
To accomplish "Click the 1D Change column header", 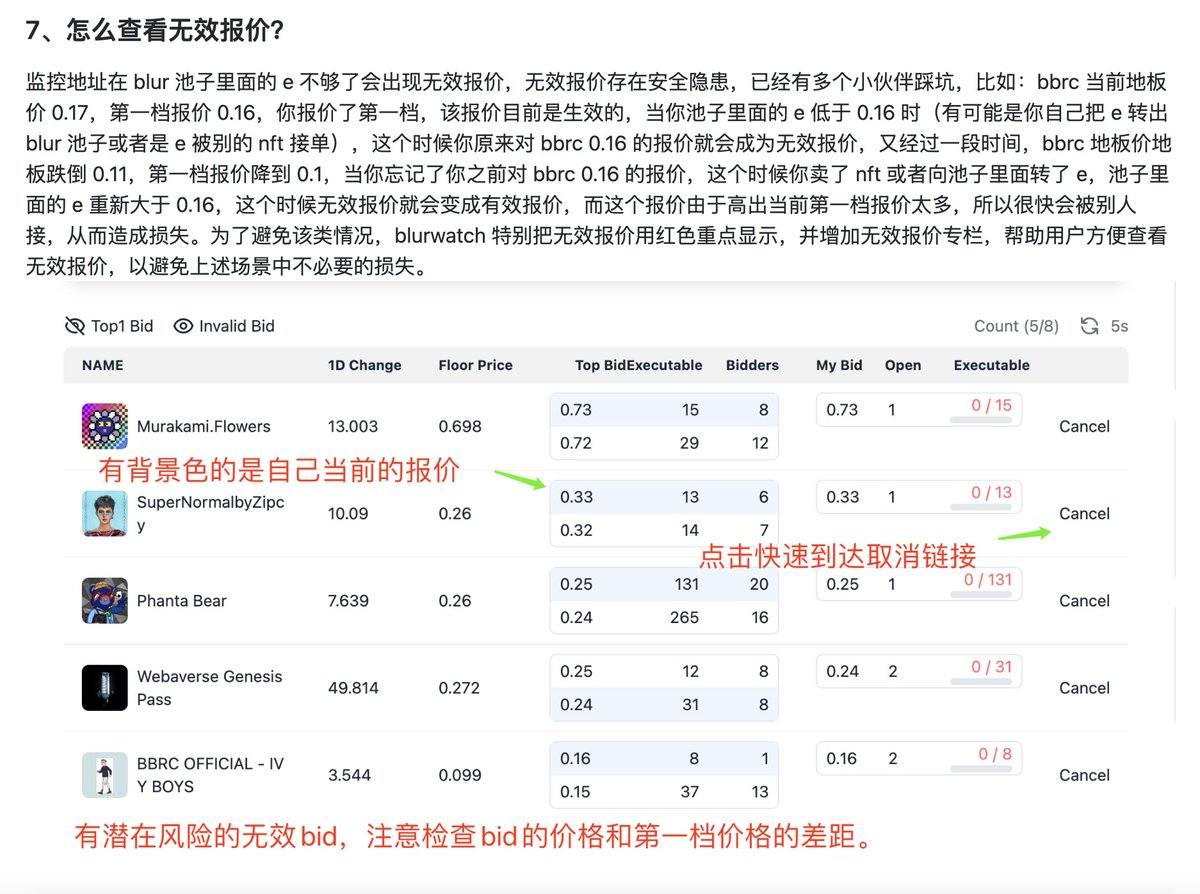I will coord(364,365).
